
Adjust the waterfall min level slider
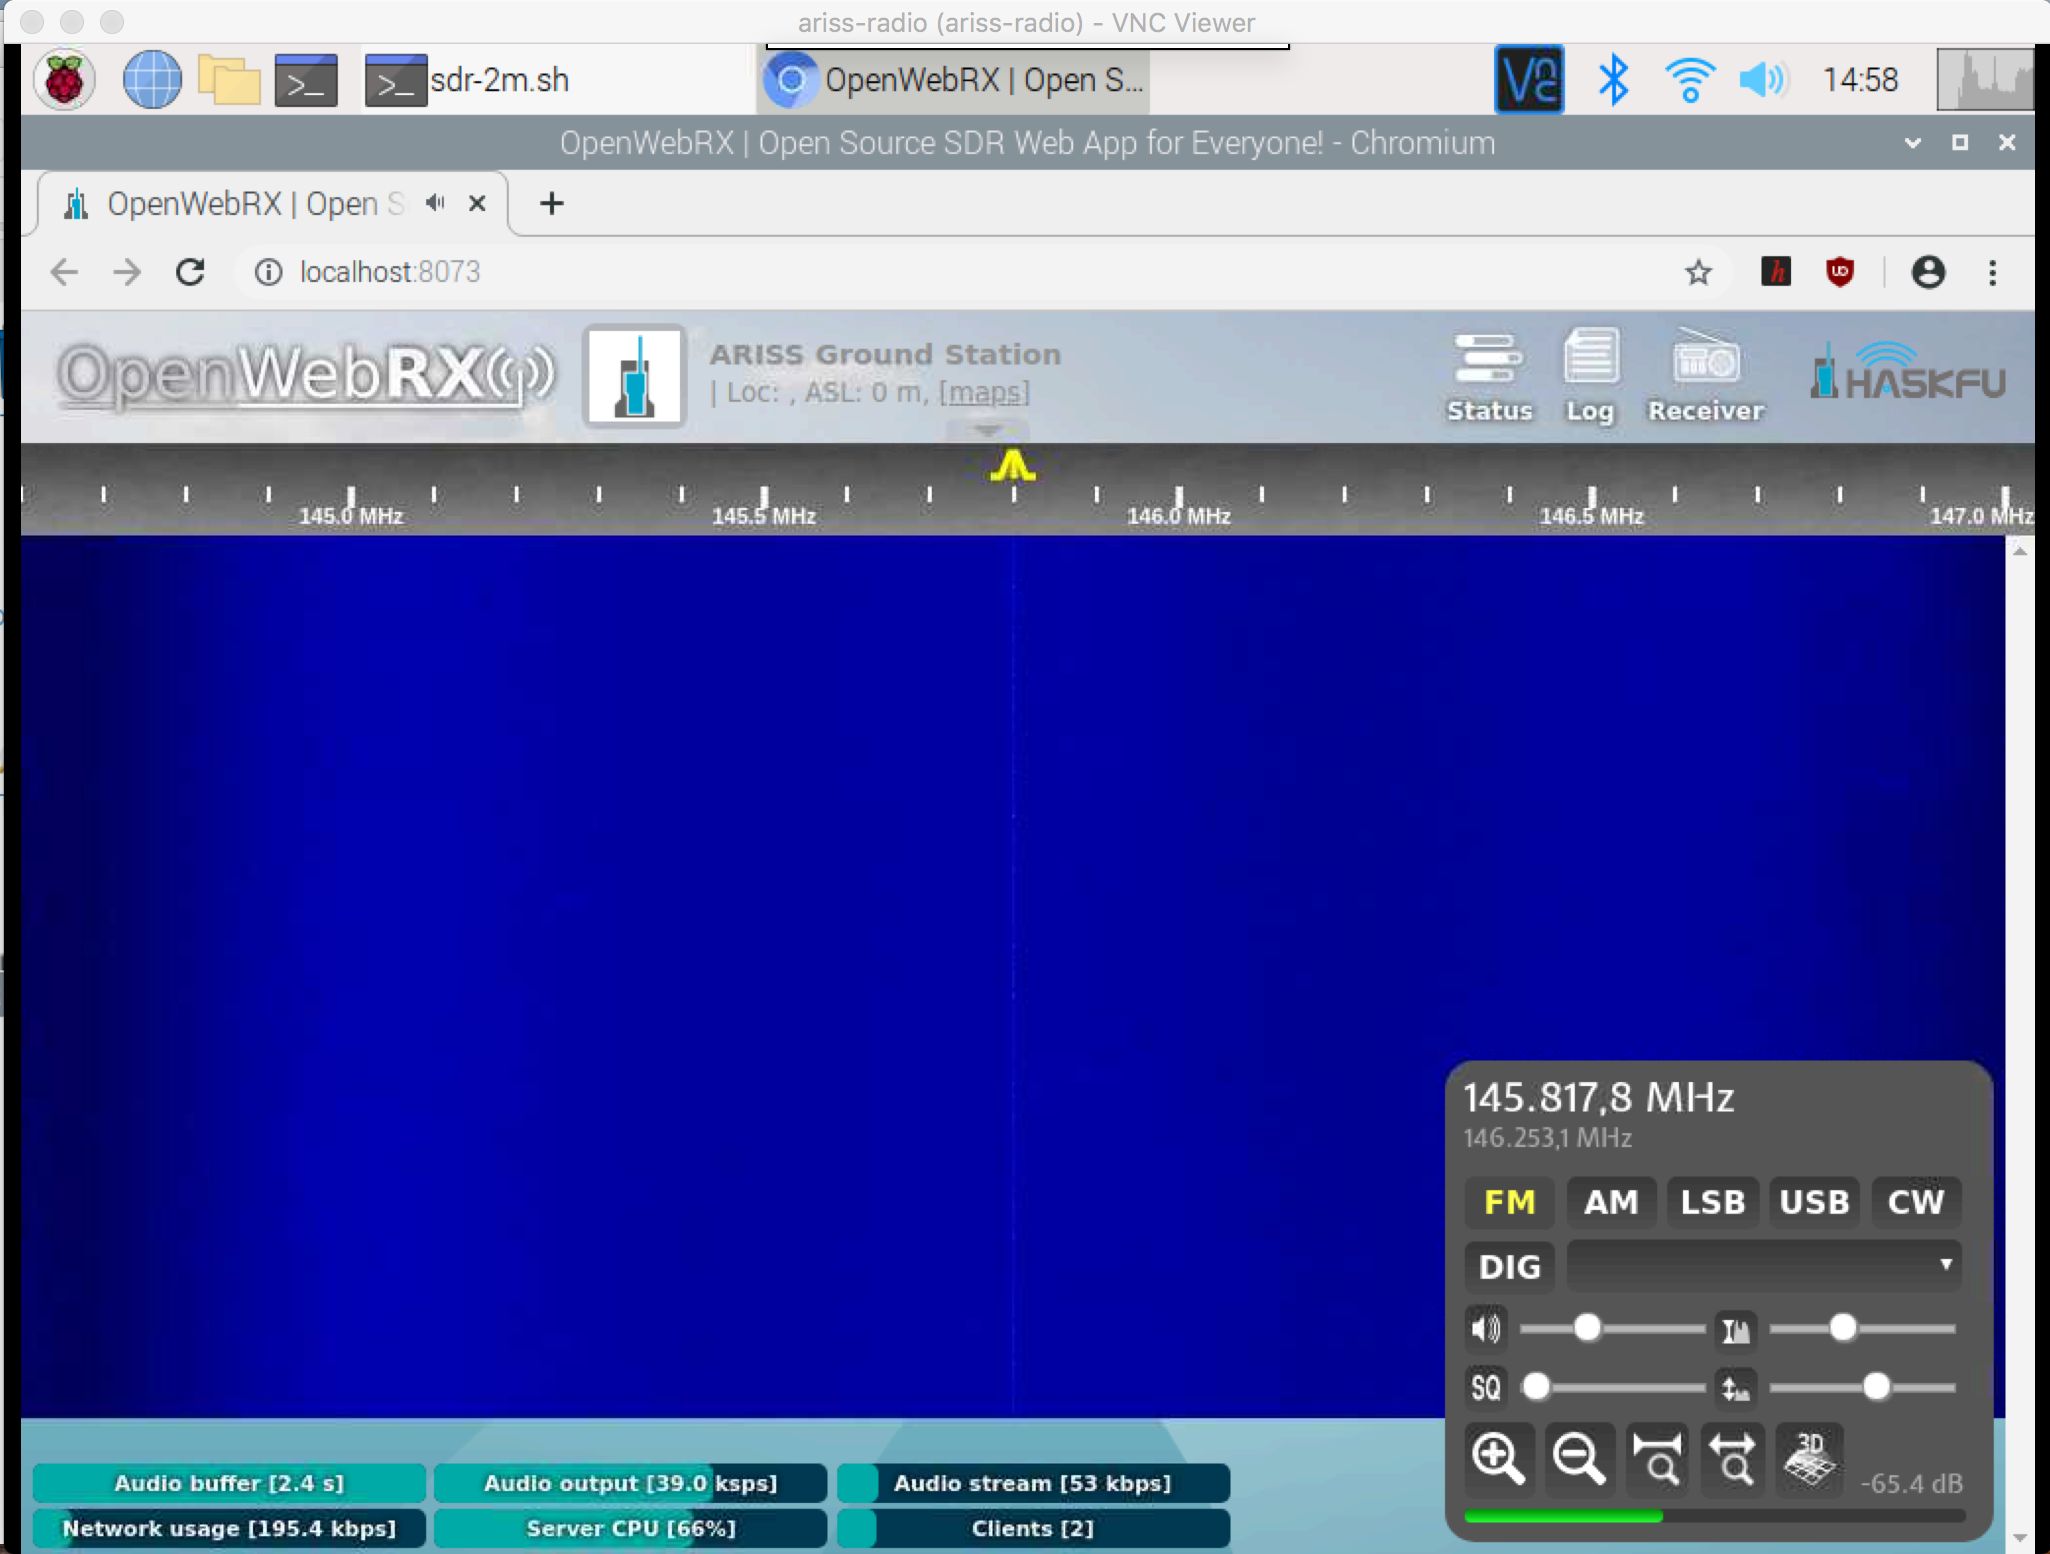click(x=1862, y=1387)
